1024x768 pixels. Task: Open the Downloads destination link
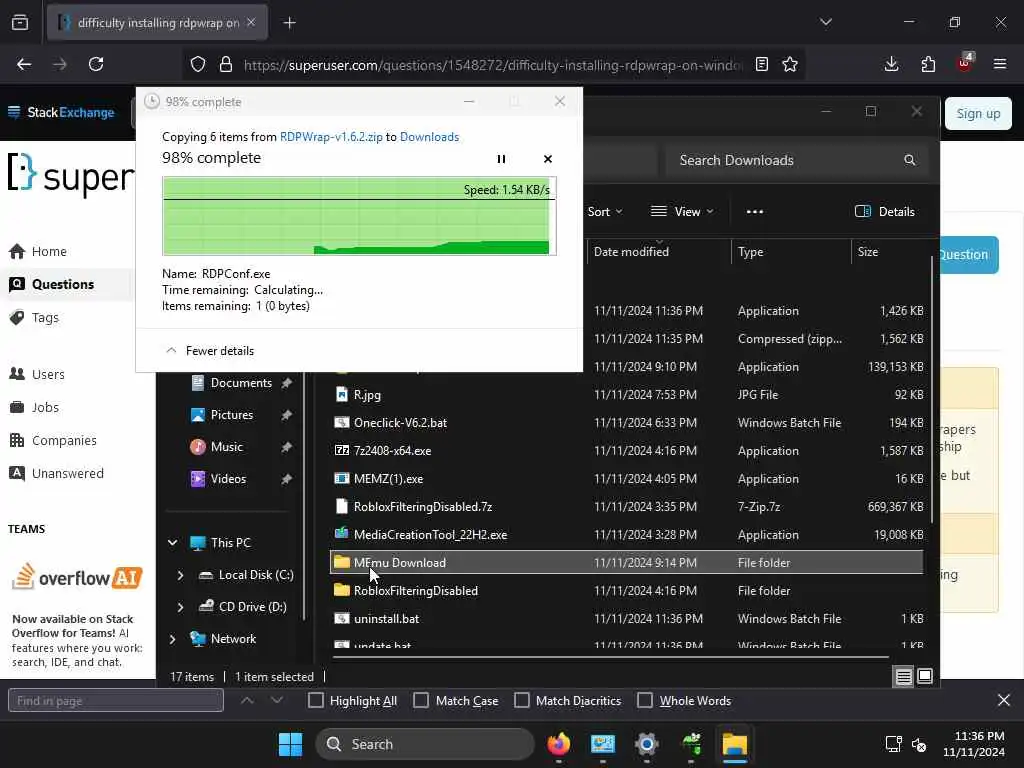[x=429, y=136]
